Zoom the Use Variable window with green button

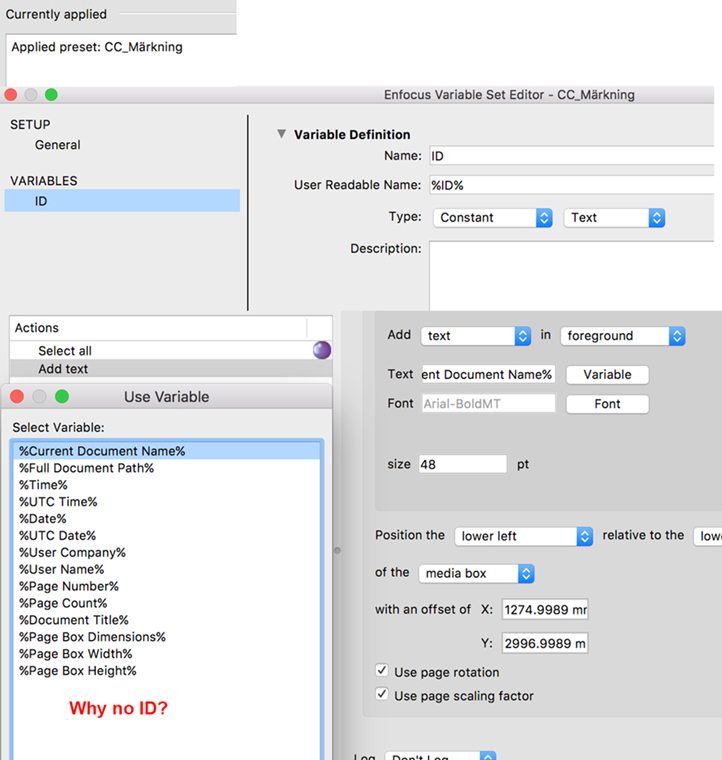[x=62, y=396]
